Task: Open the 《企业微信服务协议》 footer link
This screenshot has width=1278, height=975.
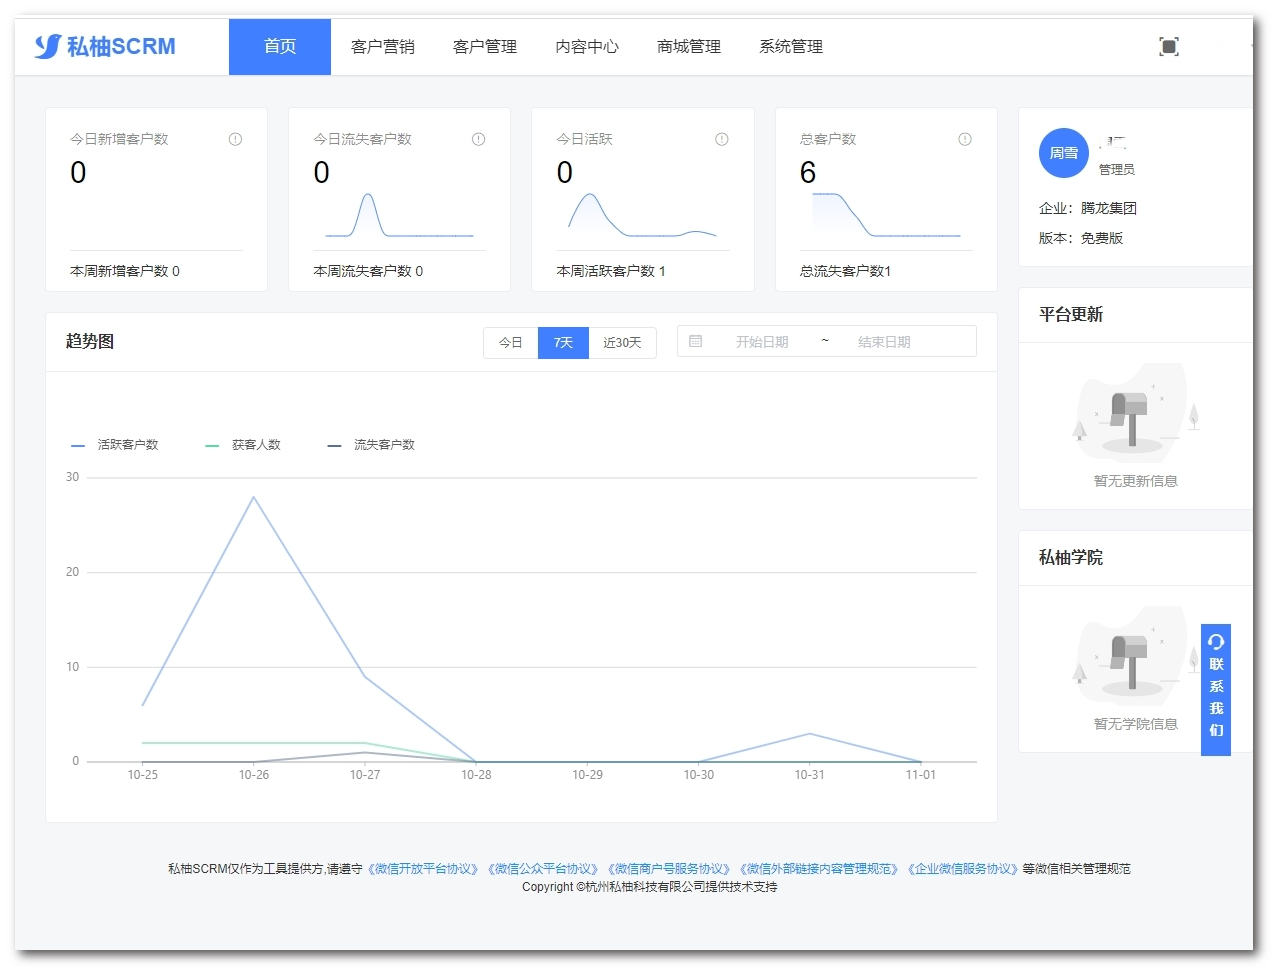Action: point(963,869)
